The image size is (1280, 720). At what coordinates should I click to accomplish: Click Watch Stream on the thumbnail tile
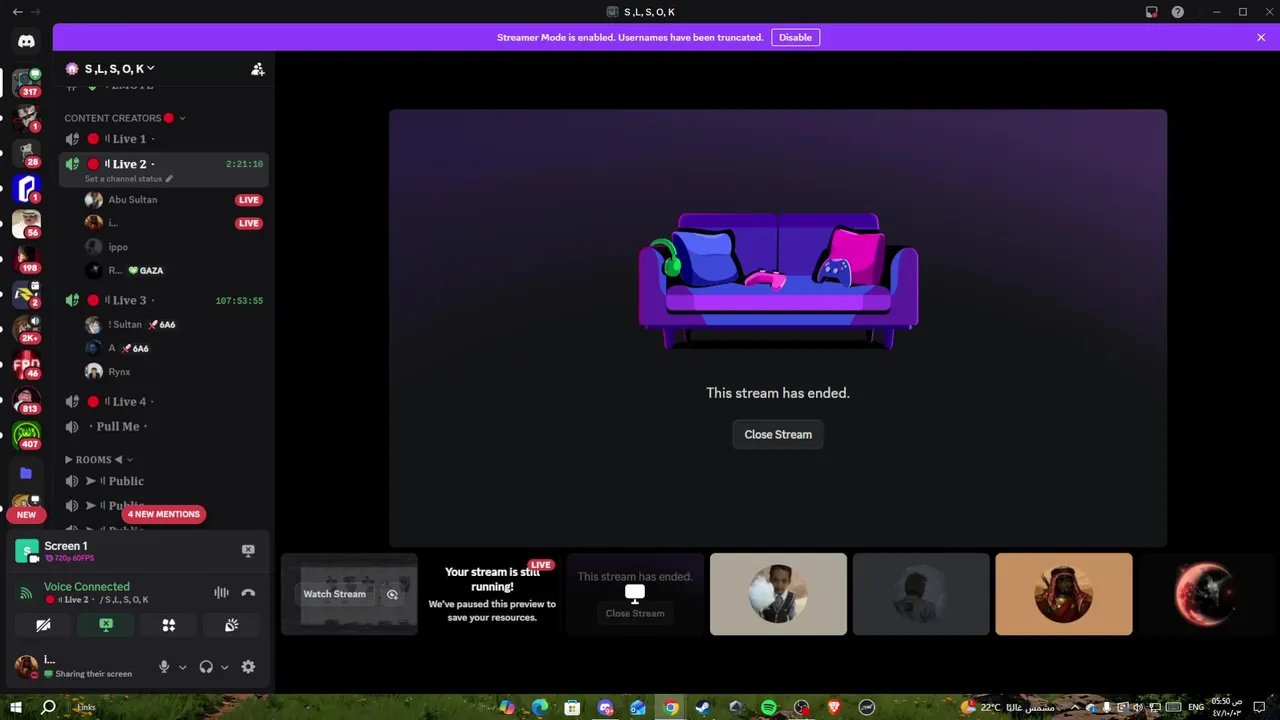tap(335, 594)
